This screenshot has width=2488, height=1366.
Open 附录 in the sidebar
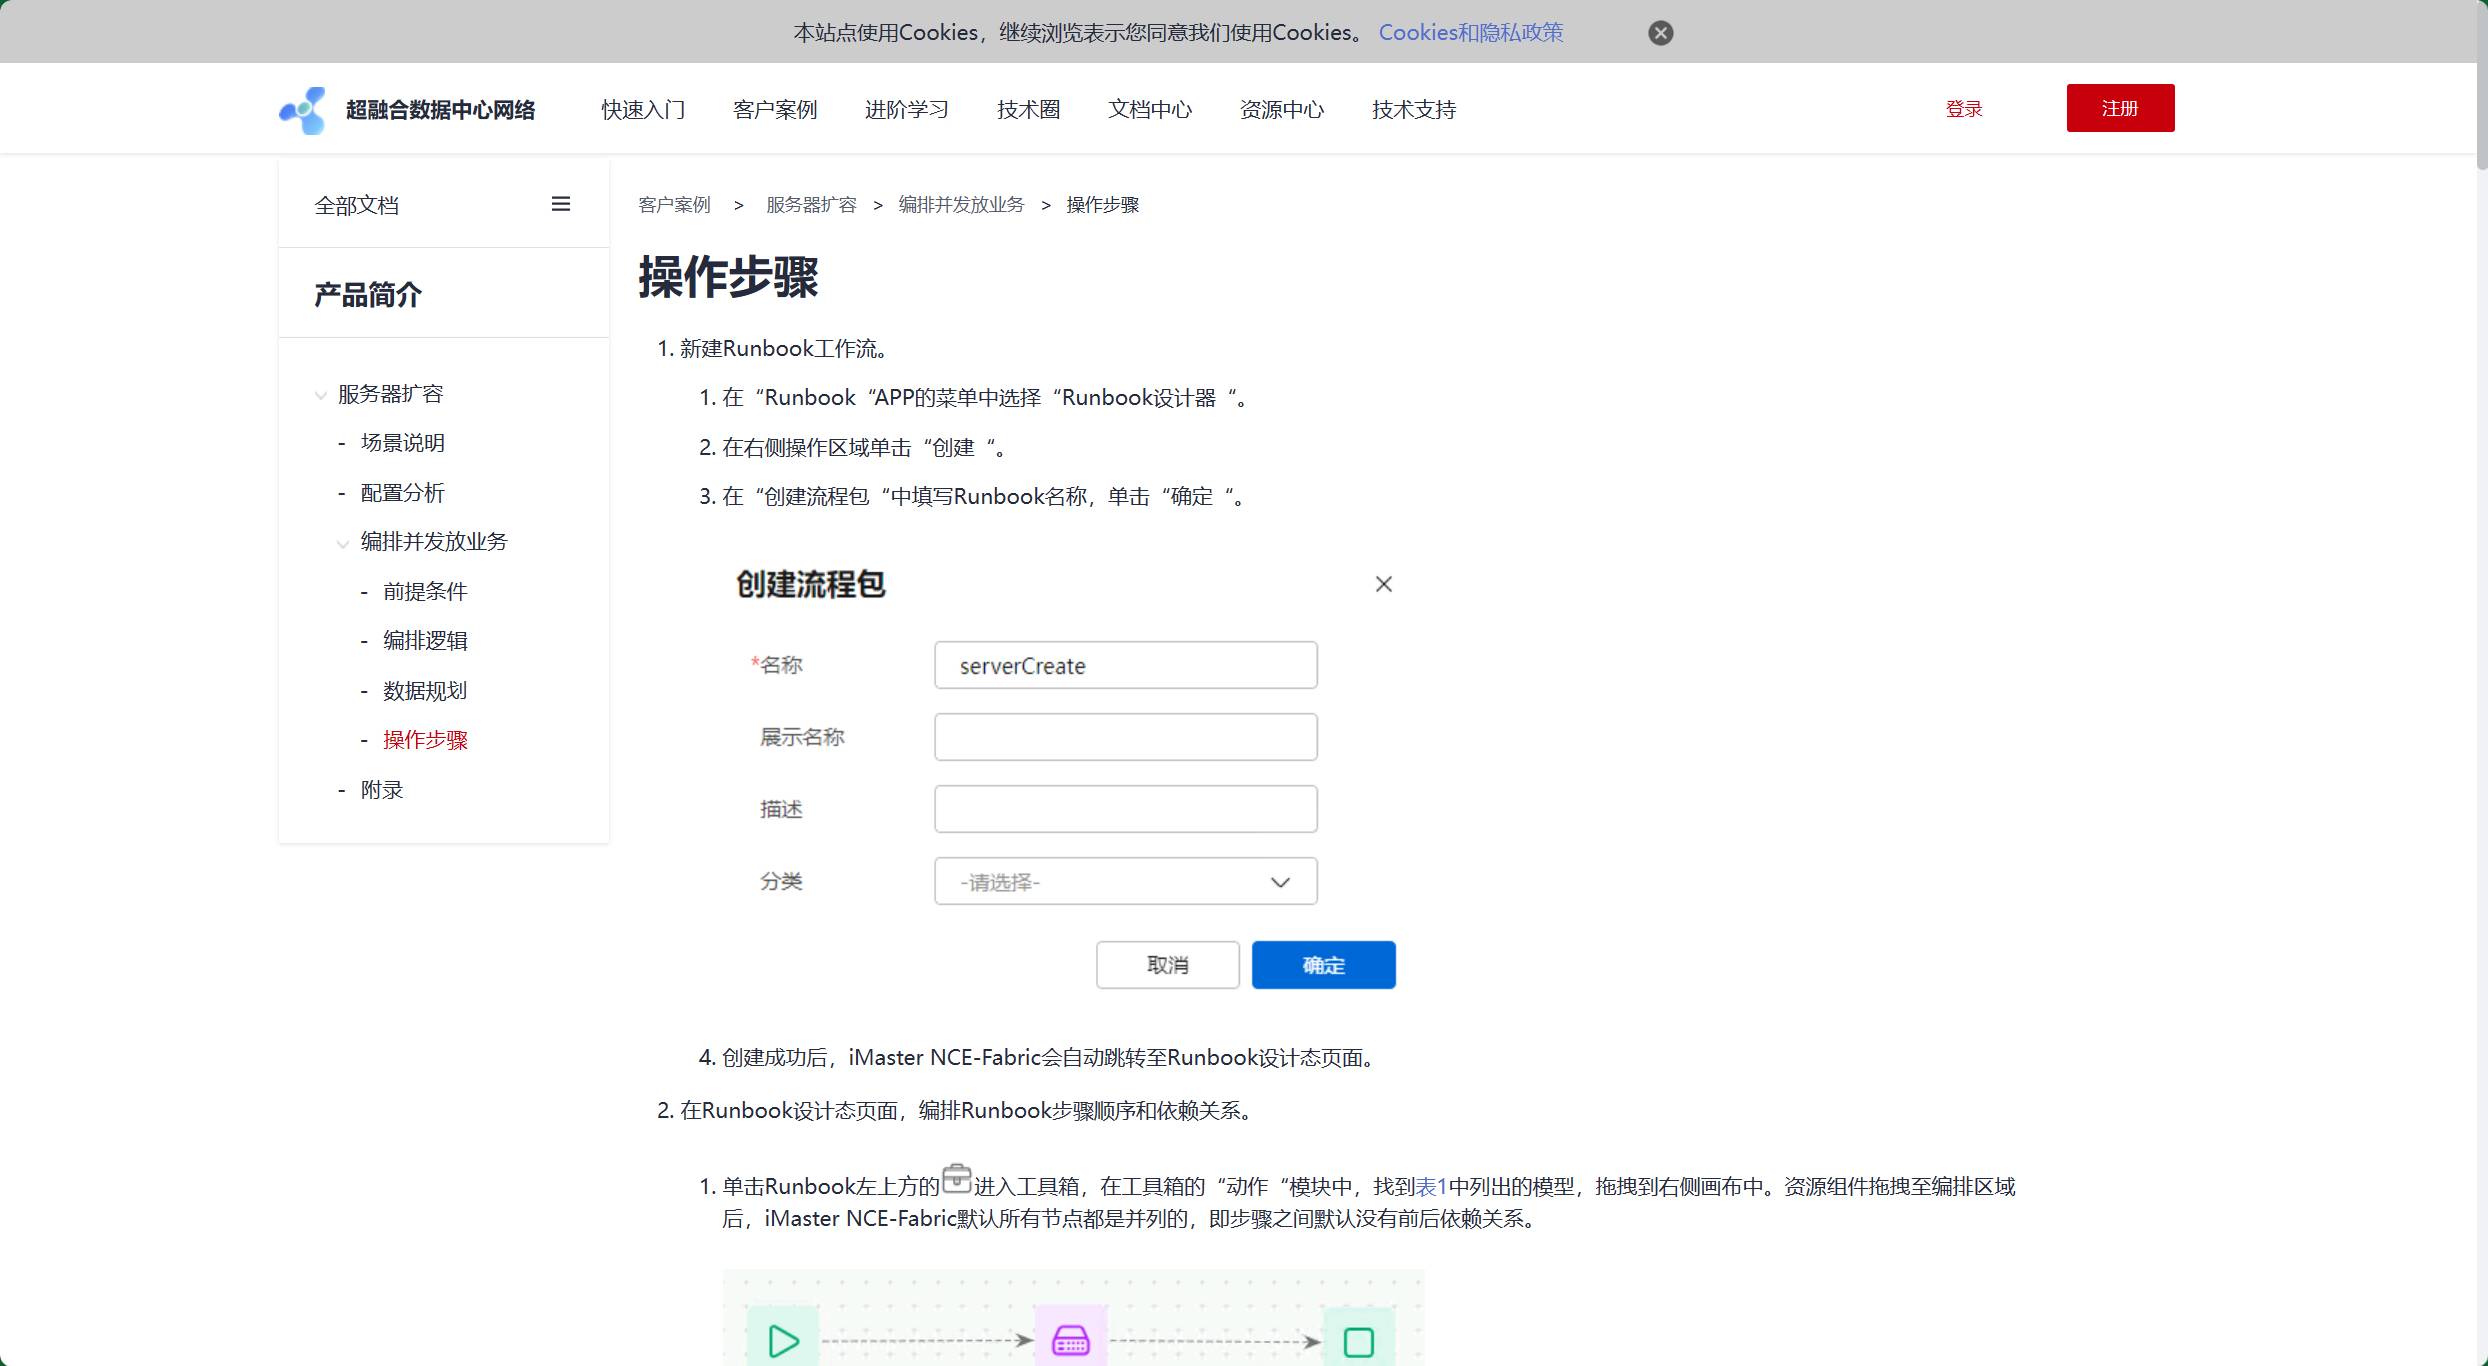click(382, 790)
